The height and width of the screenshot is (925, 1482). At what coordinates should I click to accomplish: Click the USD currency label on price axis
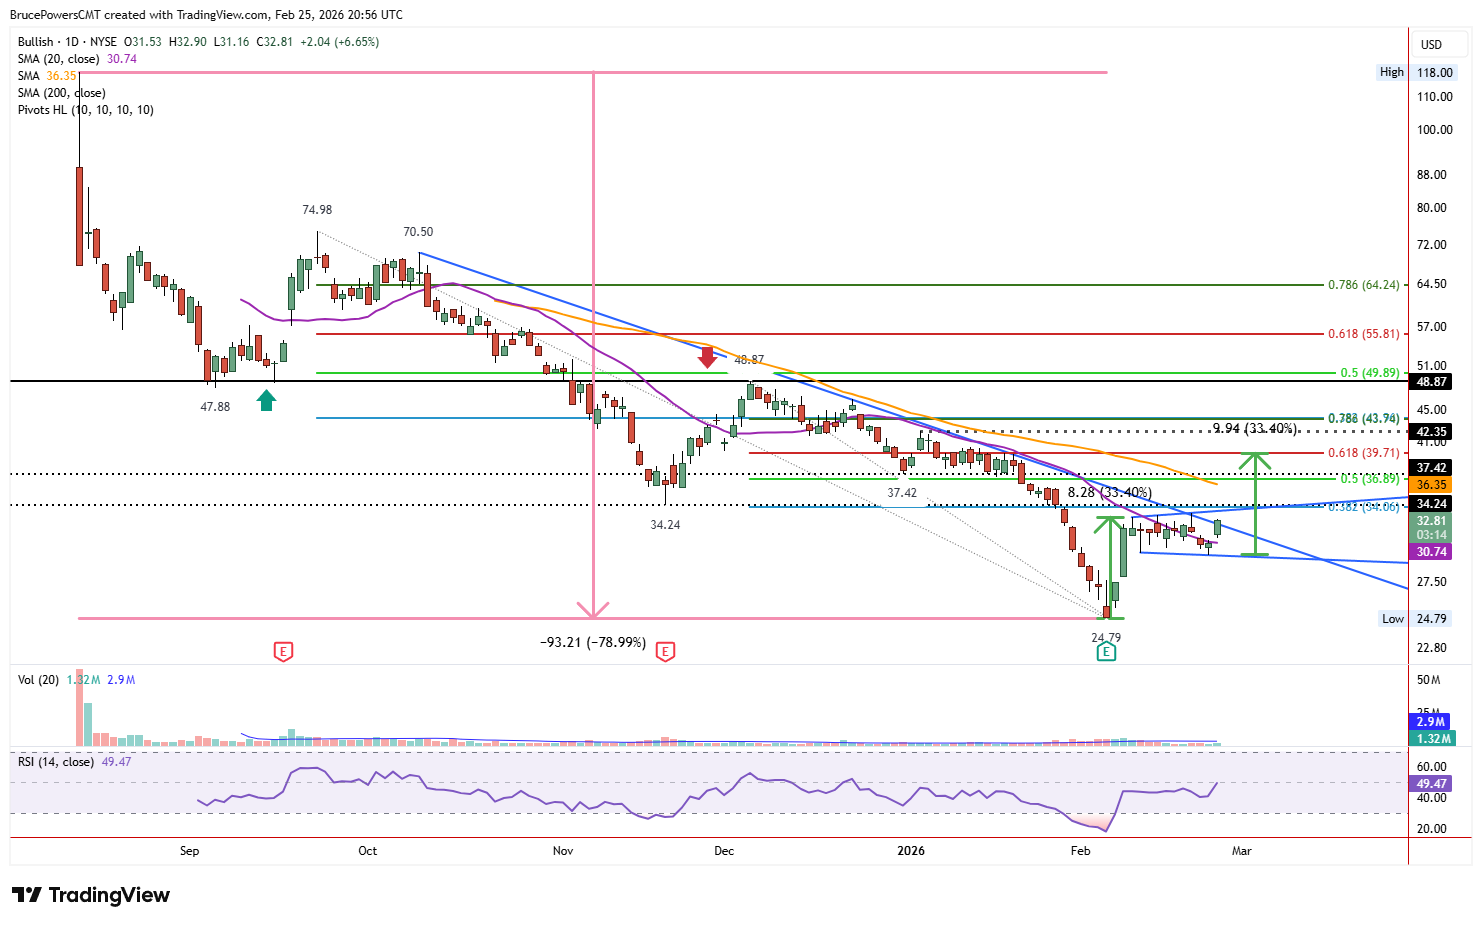[x=1432, y=45]
